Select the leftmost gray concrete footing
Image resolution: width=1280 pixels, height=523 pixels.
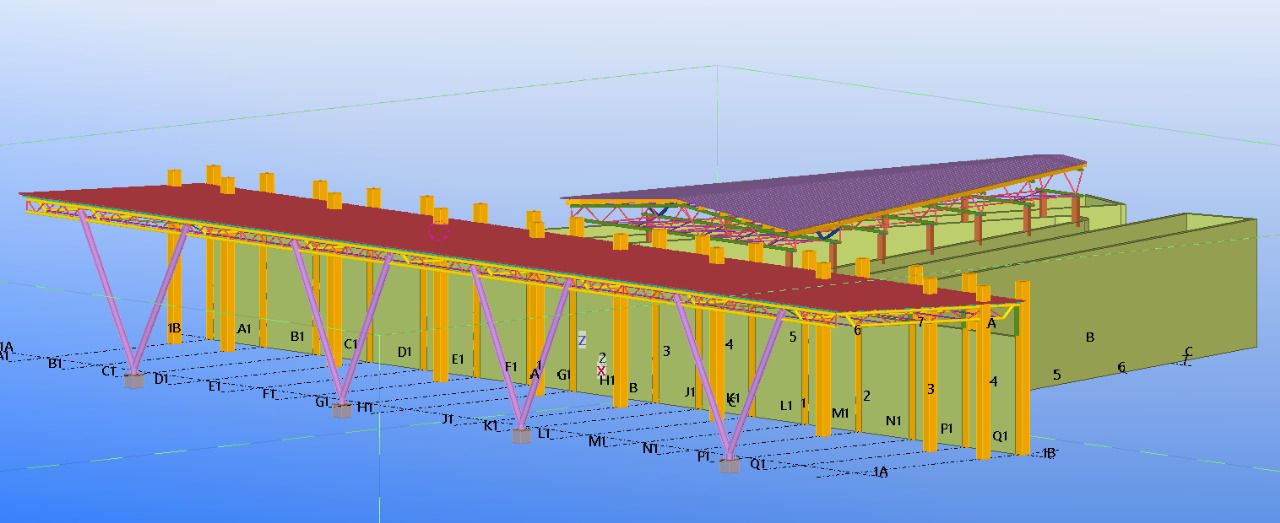pyautogui.click(x=134, y=380)
